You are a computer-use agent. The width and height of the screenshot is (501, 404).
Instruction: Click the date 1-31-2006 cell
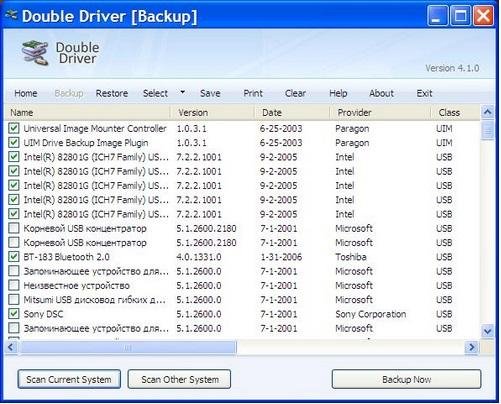[281, 257]
